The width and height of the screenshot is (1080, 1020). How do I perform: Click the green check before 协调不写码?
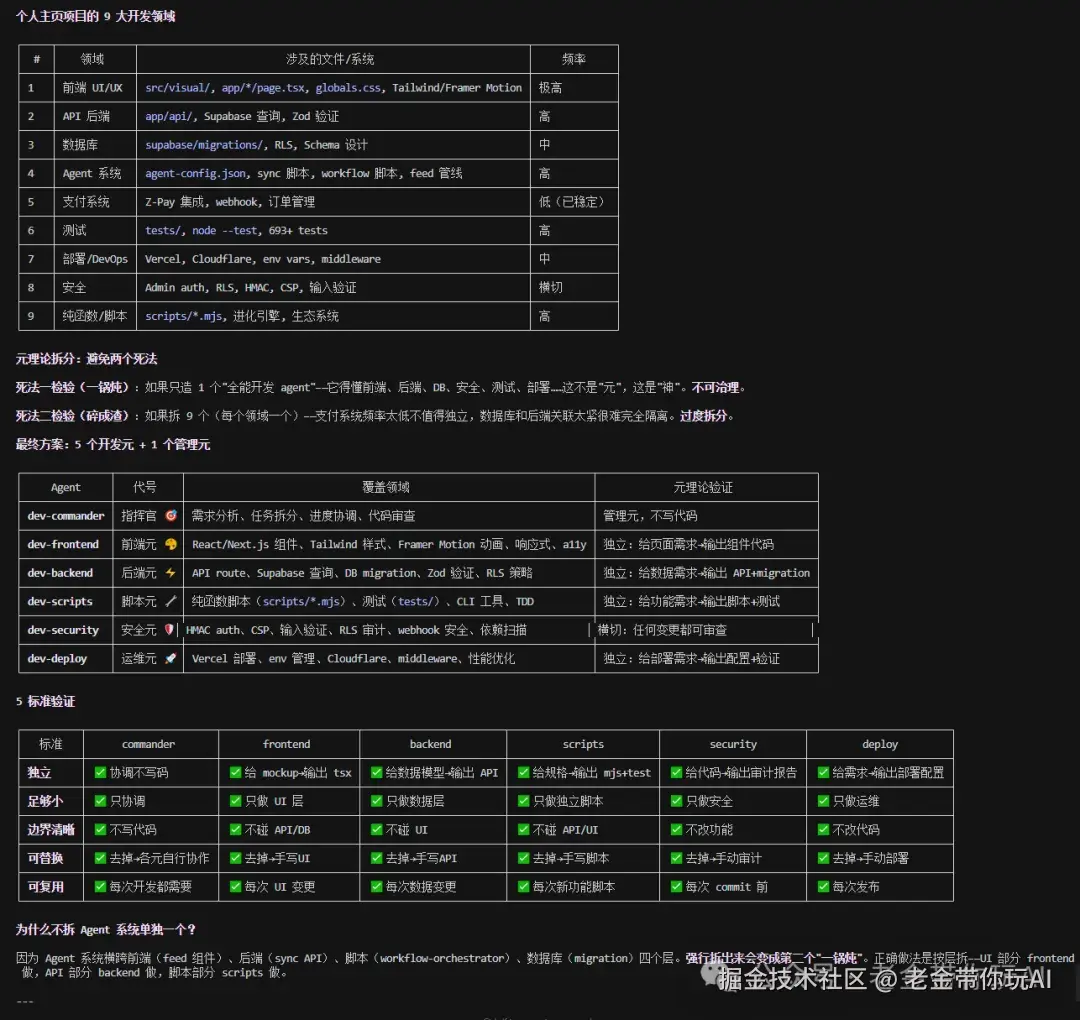coord(101,773)
